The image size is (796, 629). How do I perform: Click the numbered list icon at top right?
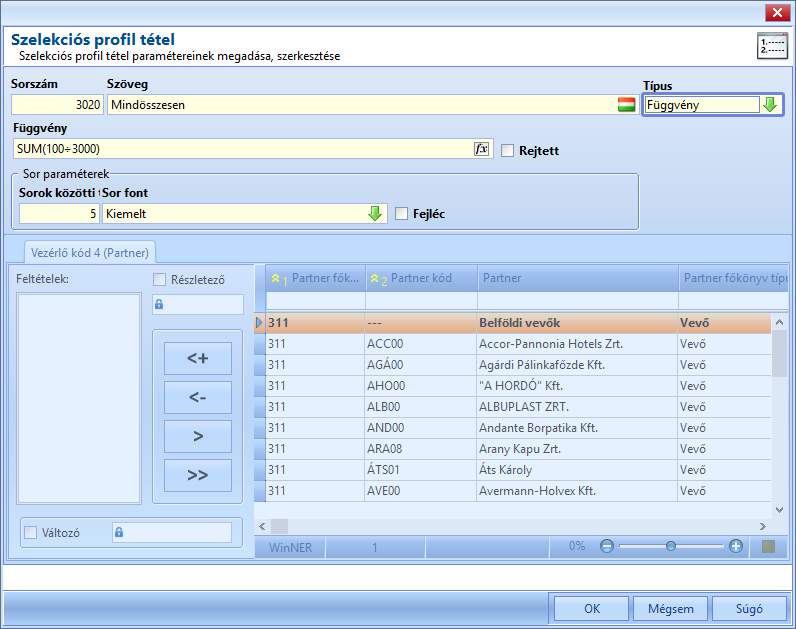(772, 46)
